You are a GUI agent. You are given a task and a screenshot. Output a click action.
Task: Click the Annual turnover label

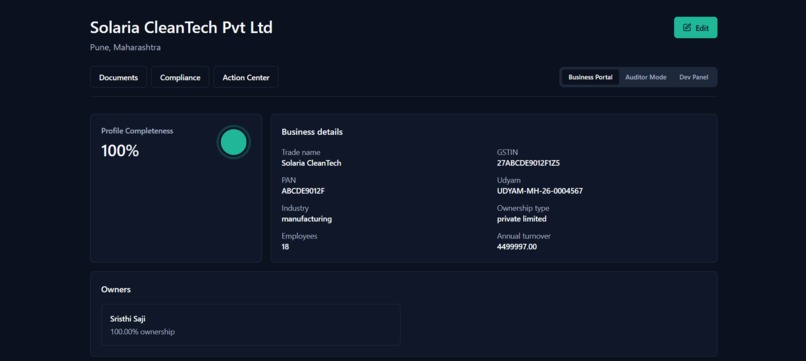pyautogui.click(x=524, y=236)
